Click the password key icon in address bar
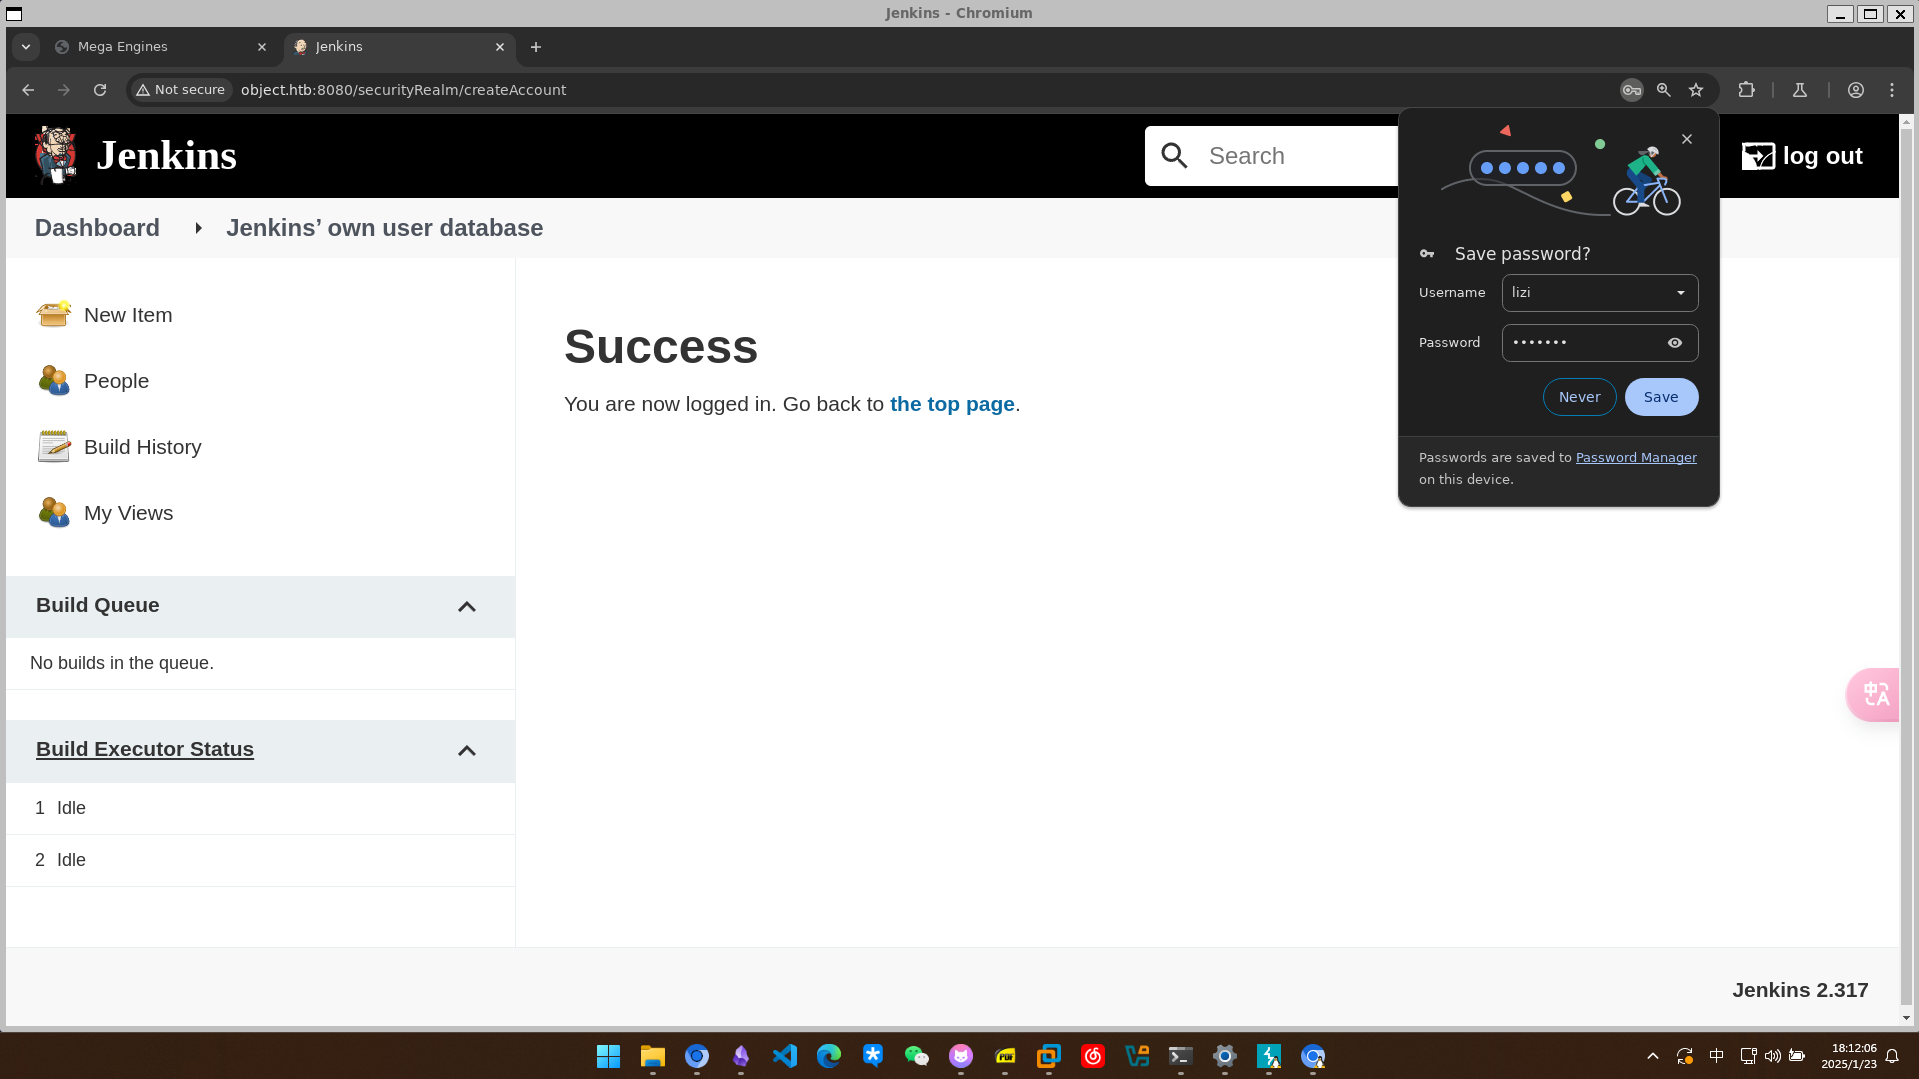 (x=1631, y=90)
